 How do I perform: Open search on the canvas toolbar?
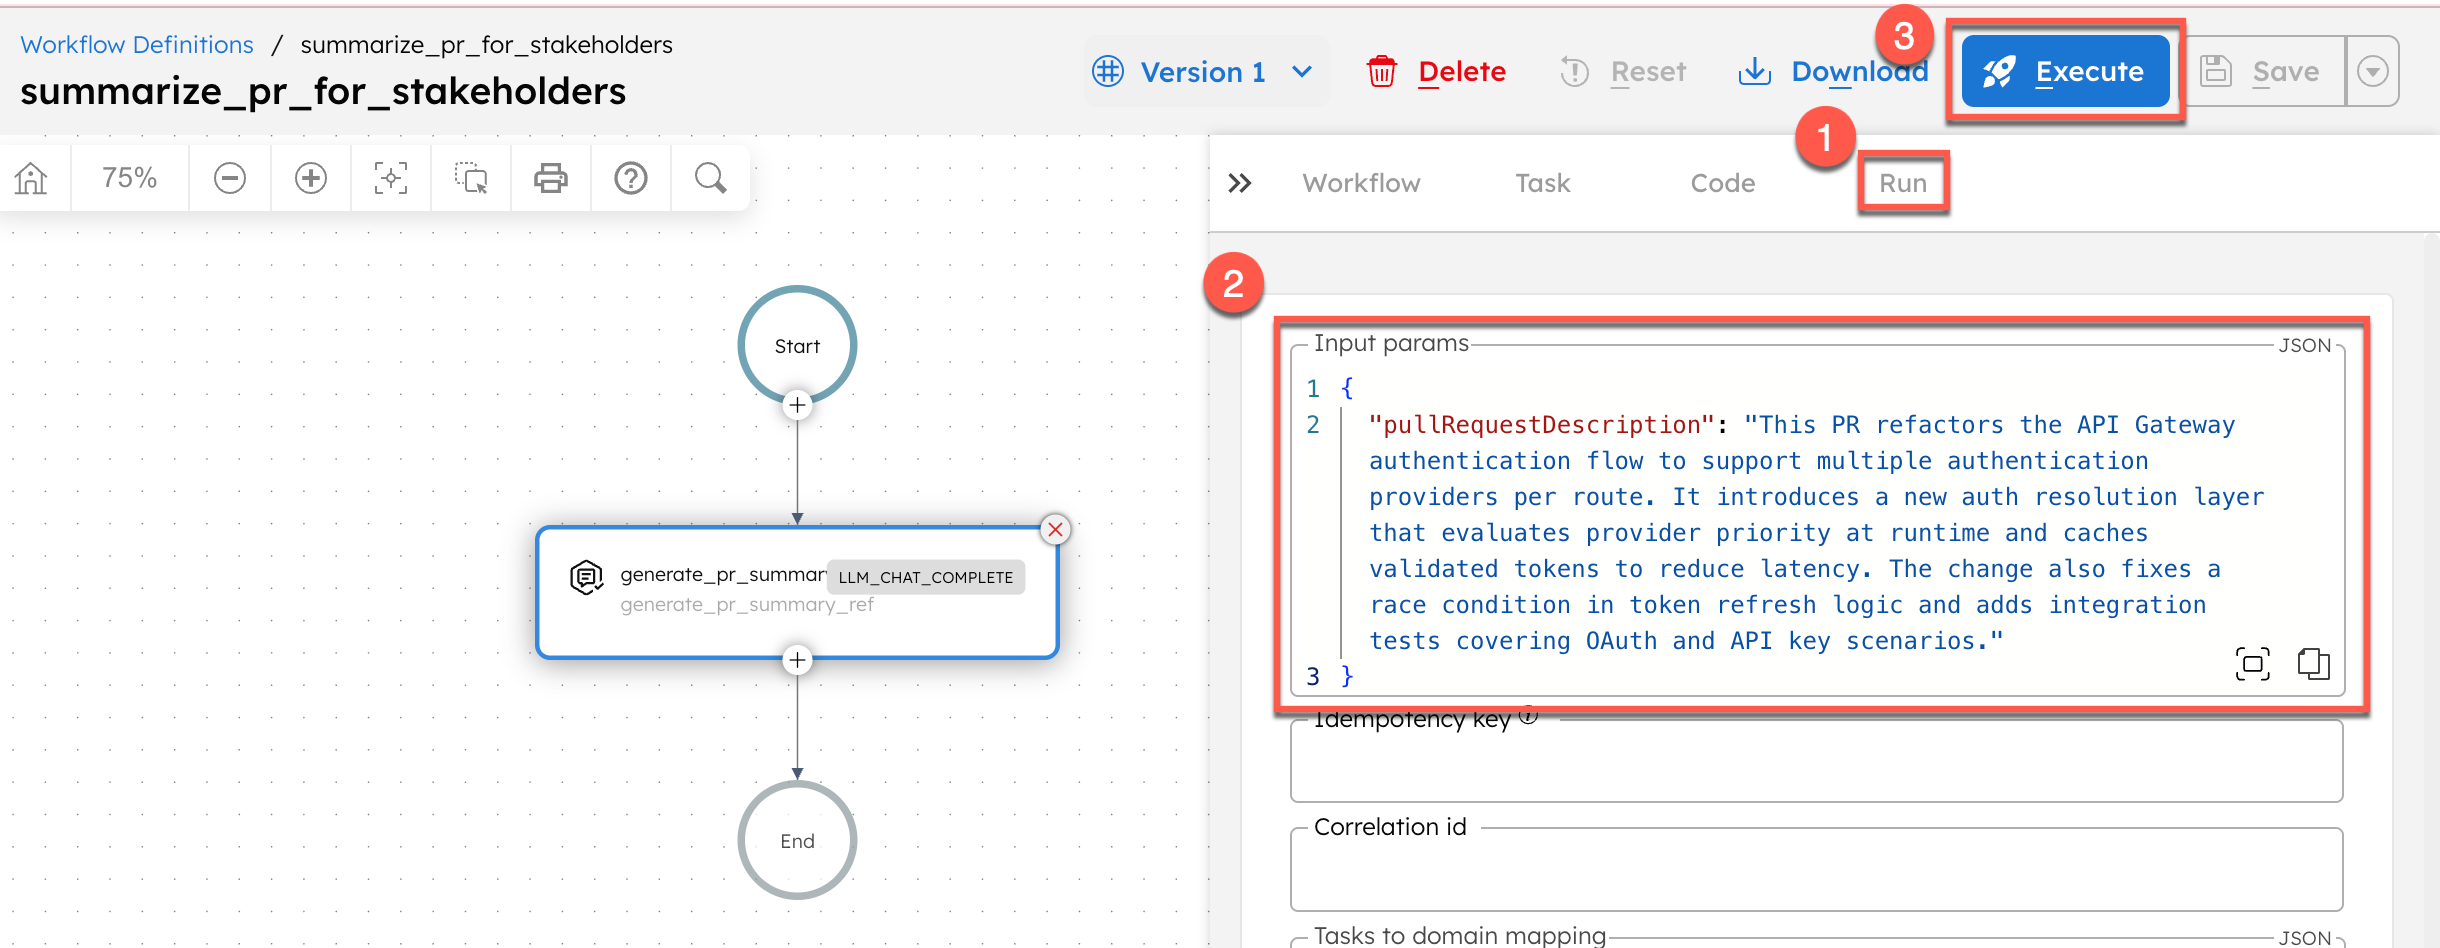710,177
